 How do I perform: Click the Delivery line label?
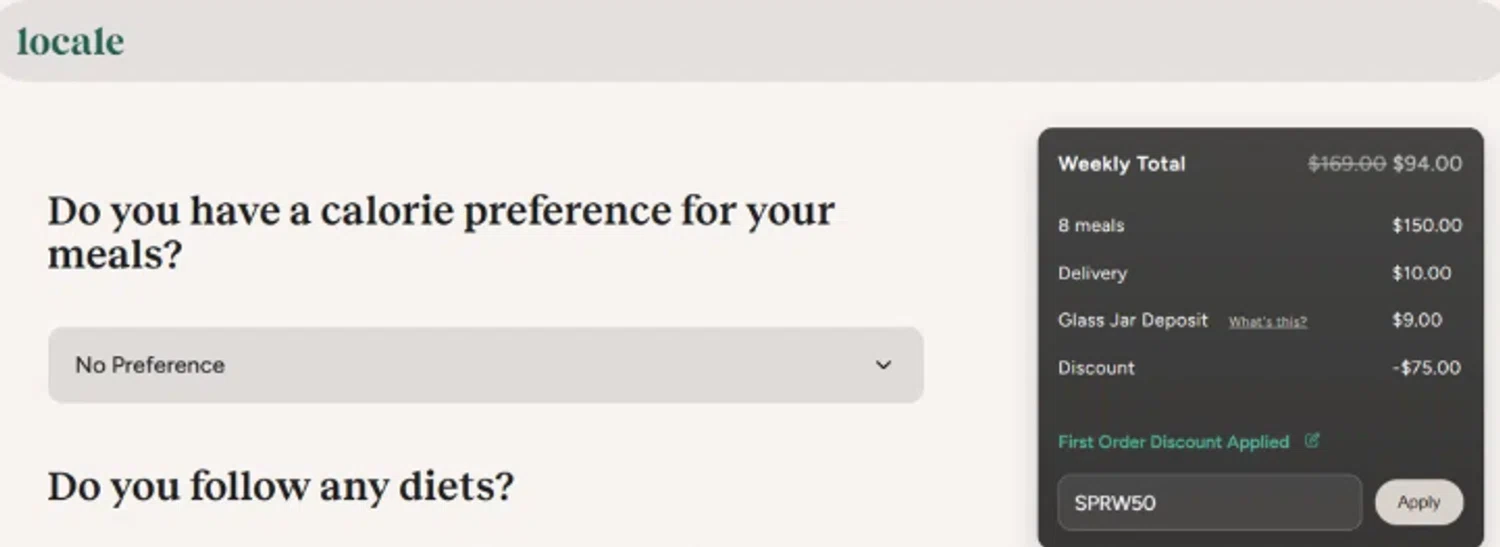coord(1092,273)
